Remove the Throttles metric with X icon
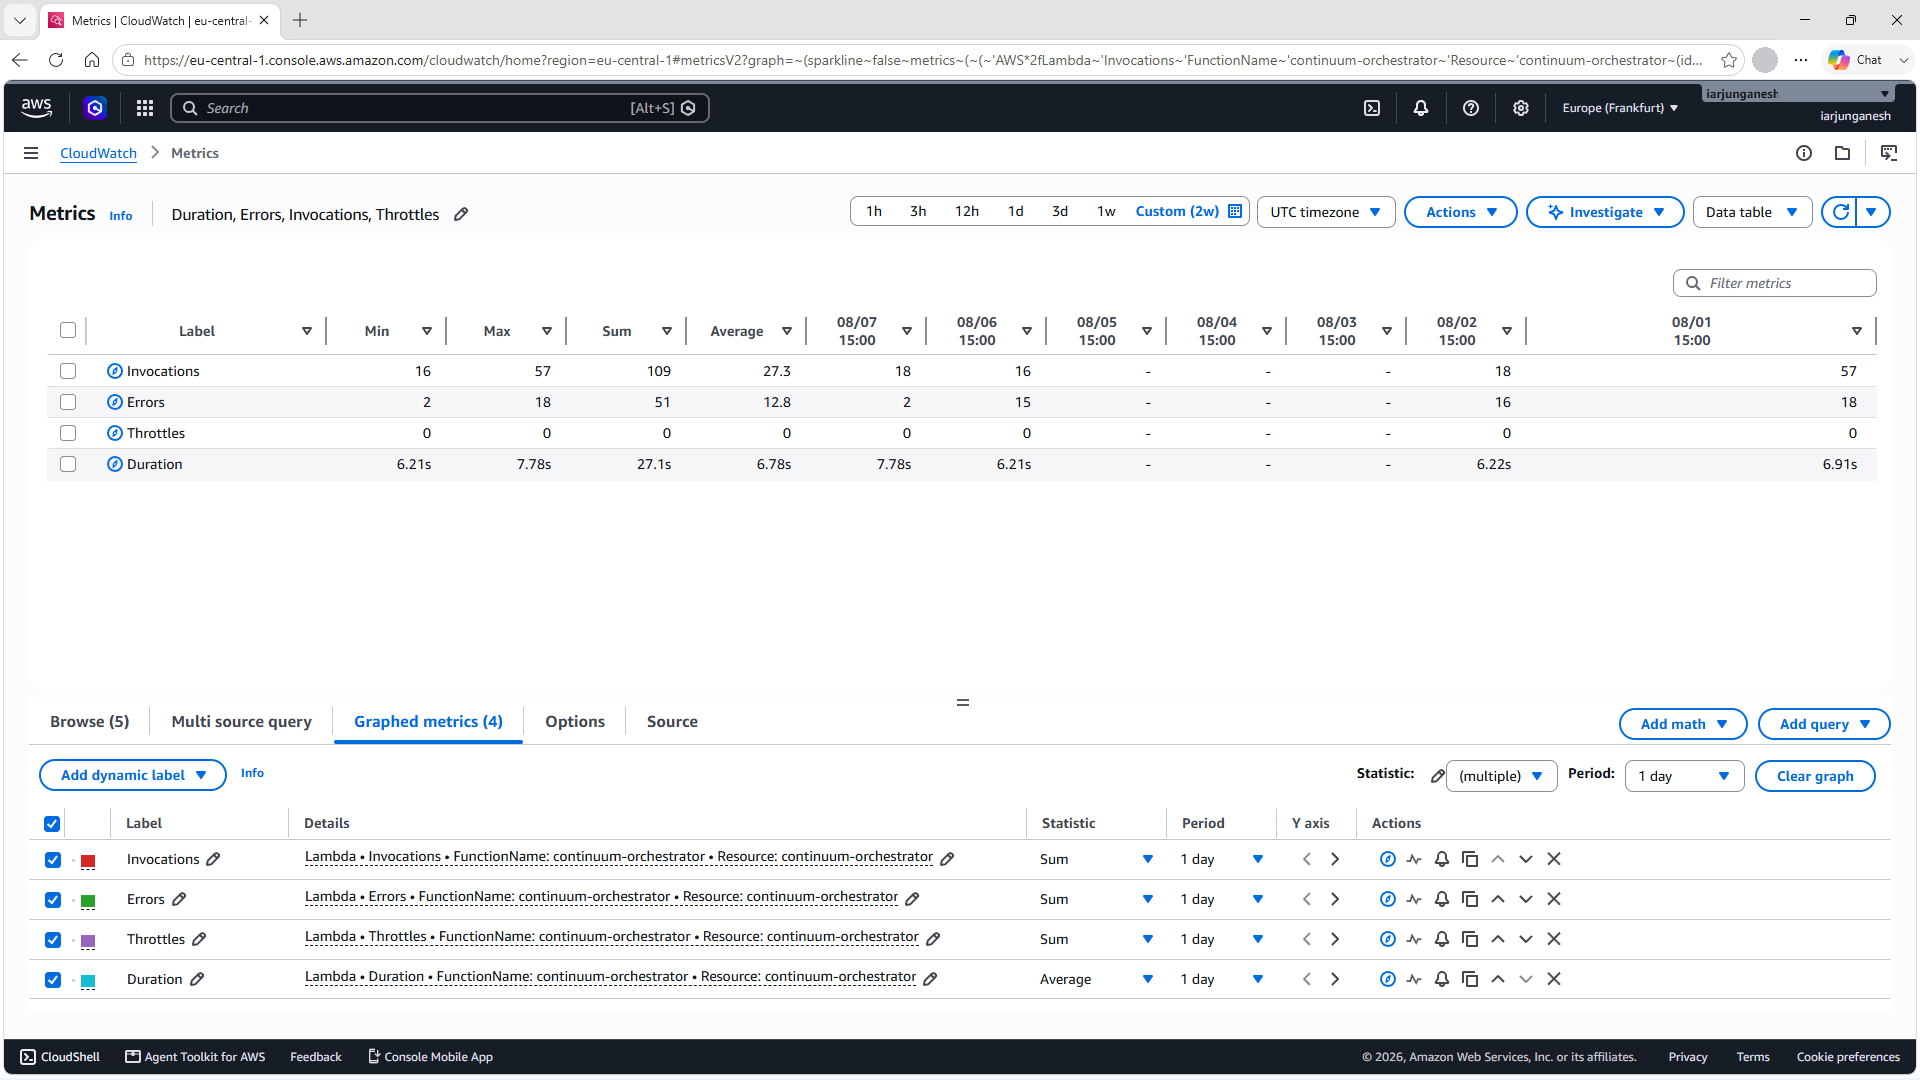Screen dimensions: 1920x1080 click(x=1554, y=939)
